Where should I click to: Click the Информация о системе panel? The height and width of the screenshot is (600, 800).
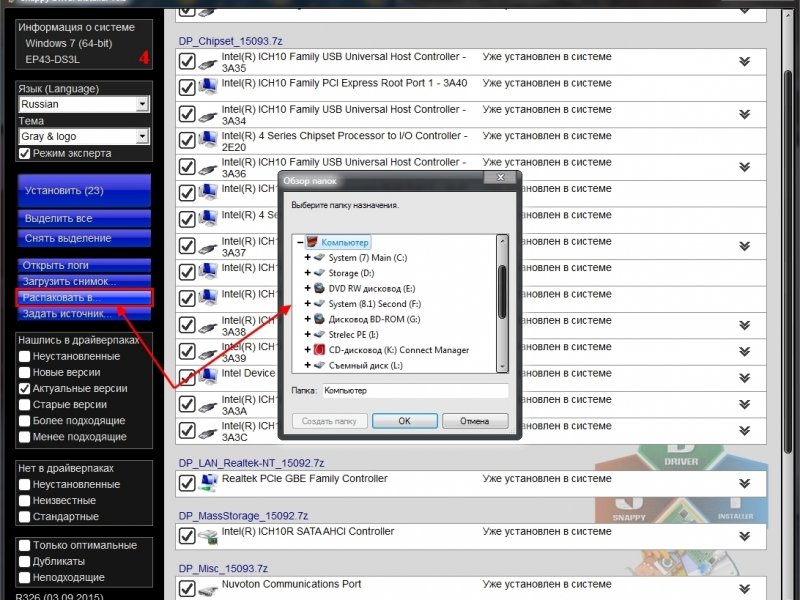coord(84,44)
